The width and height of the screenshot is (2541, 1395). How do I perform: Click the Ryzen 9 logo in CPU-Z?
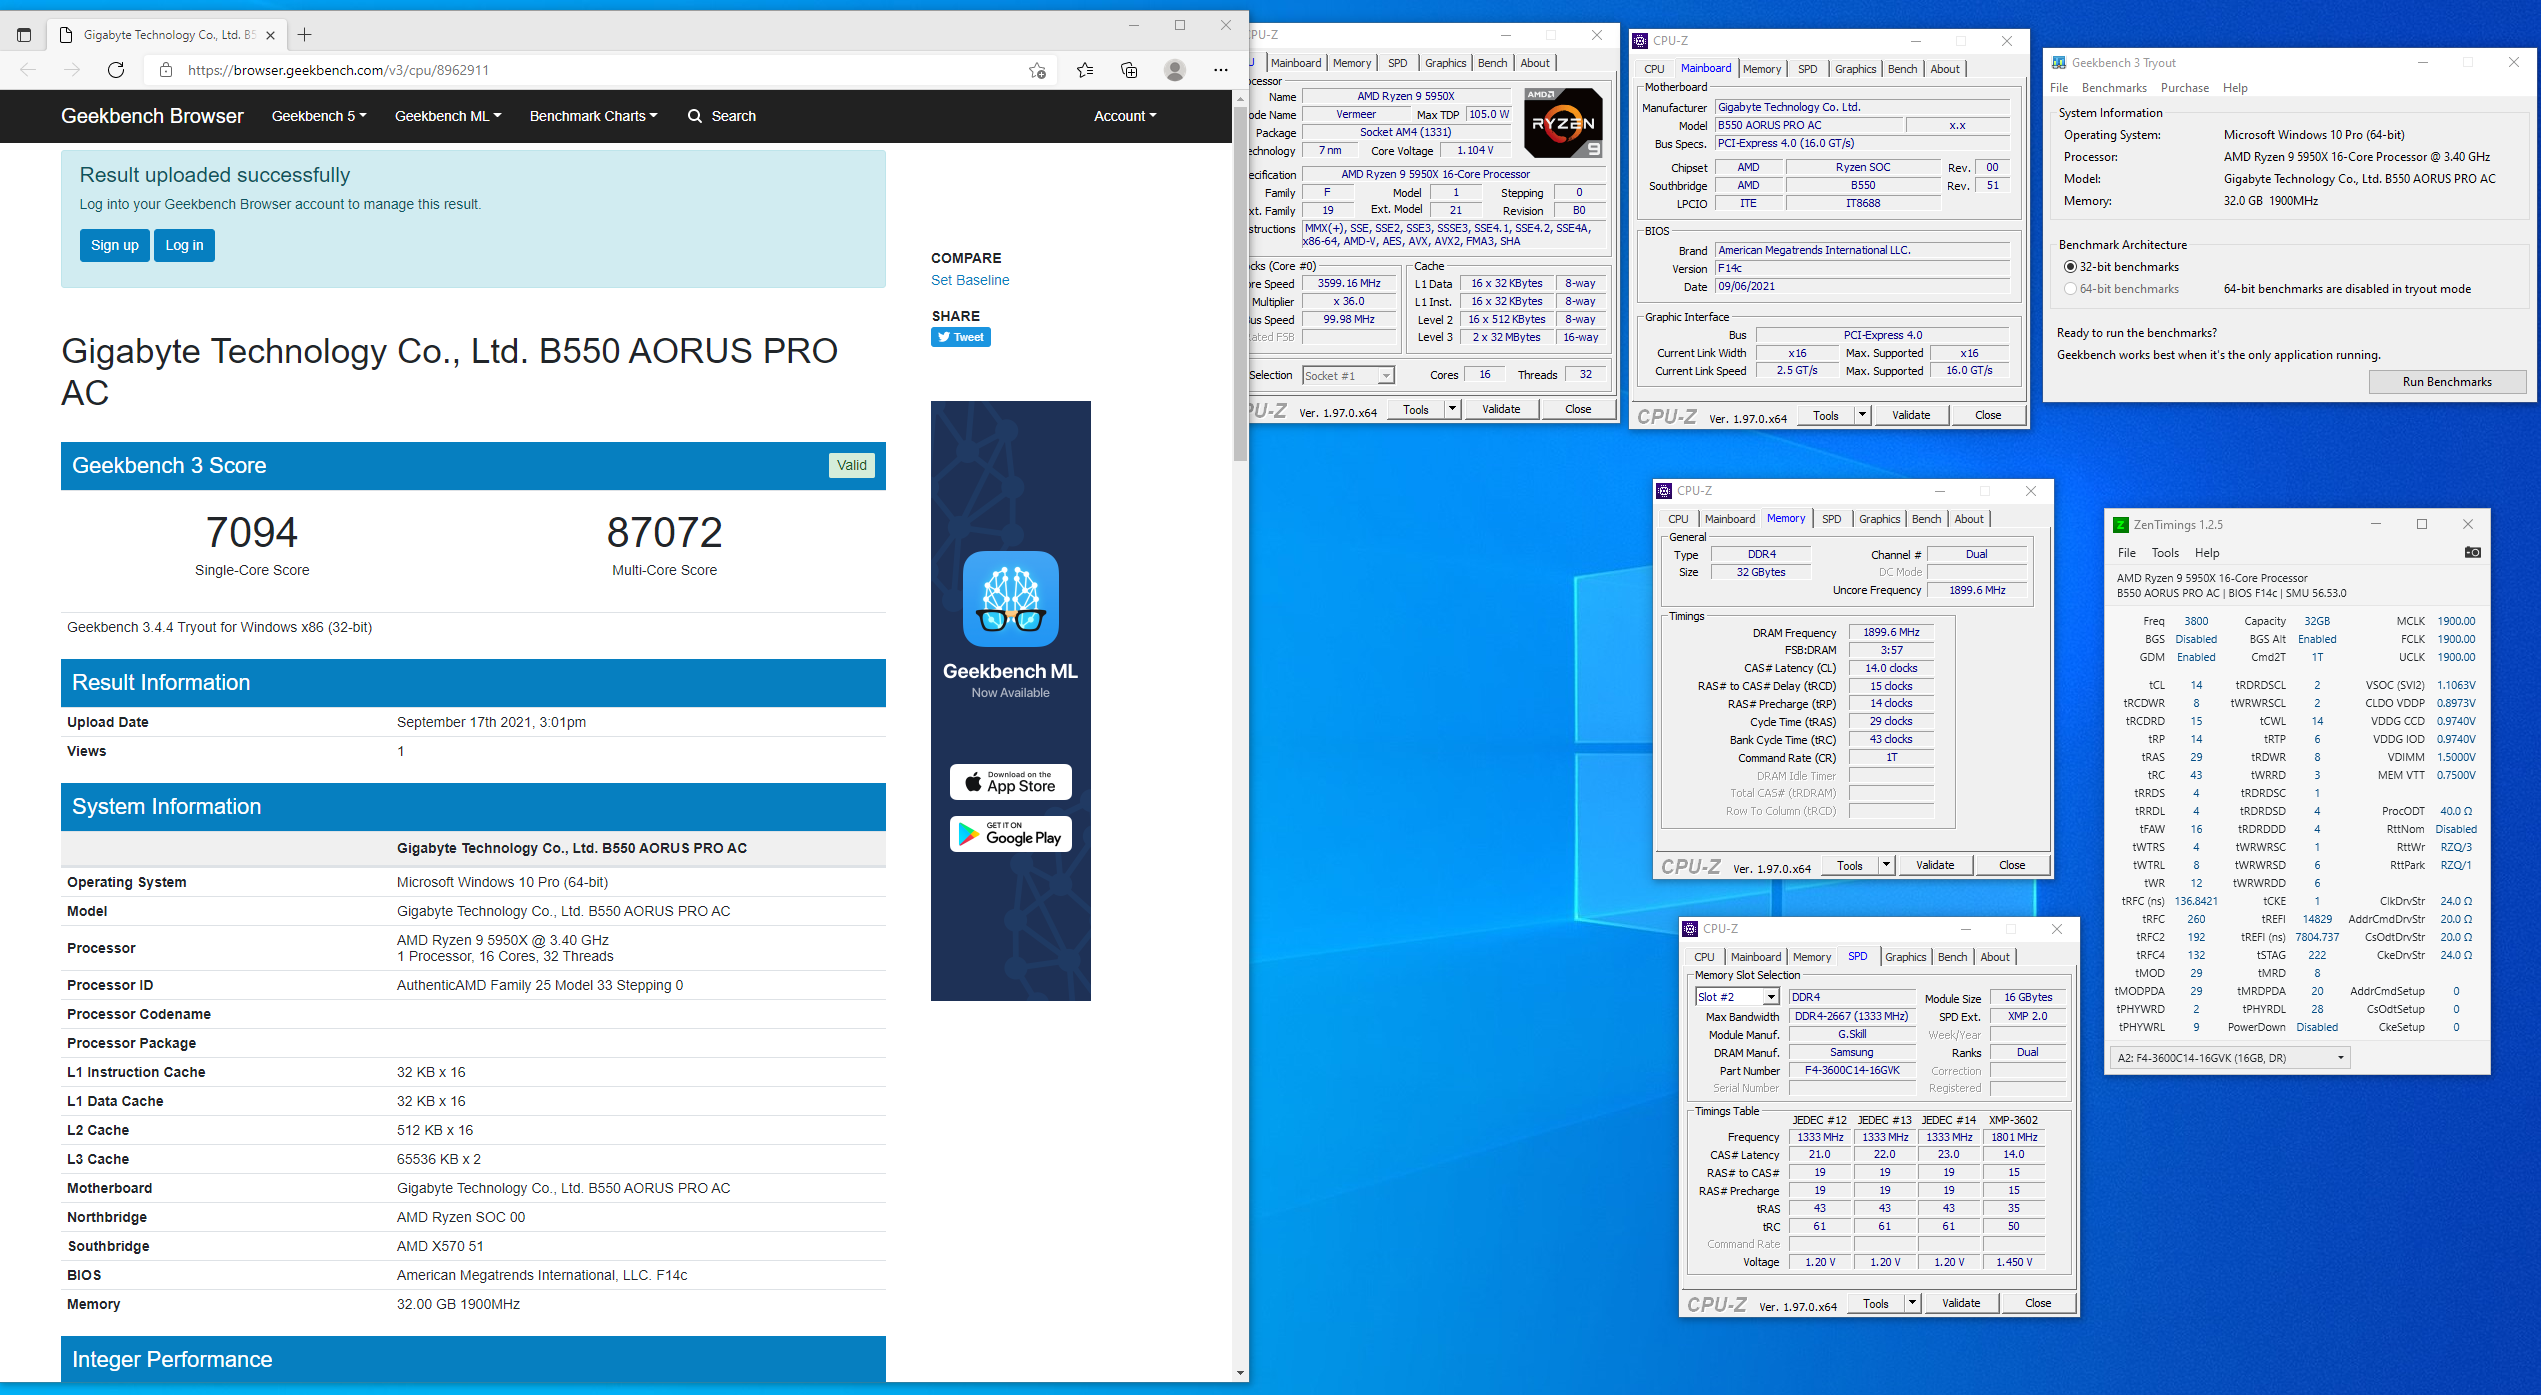click(x=1565, y=123)
